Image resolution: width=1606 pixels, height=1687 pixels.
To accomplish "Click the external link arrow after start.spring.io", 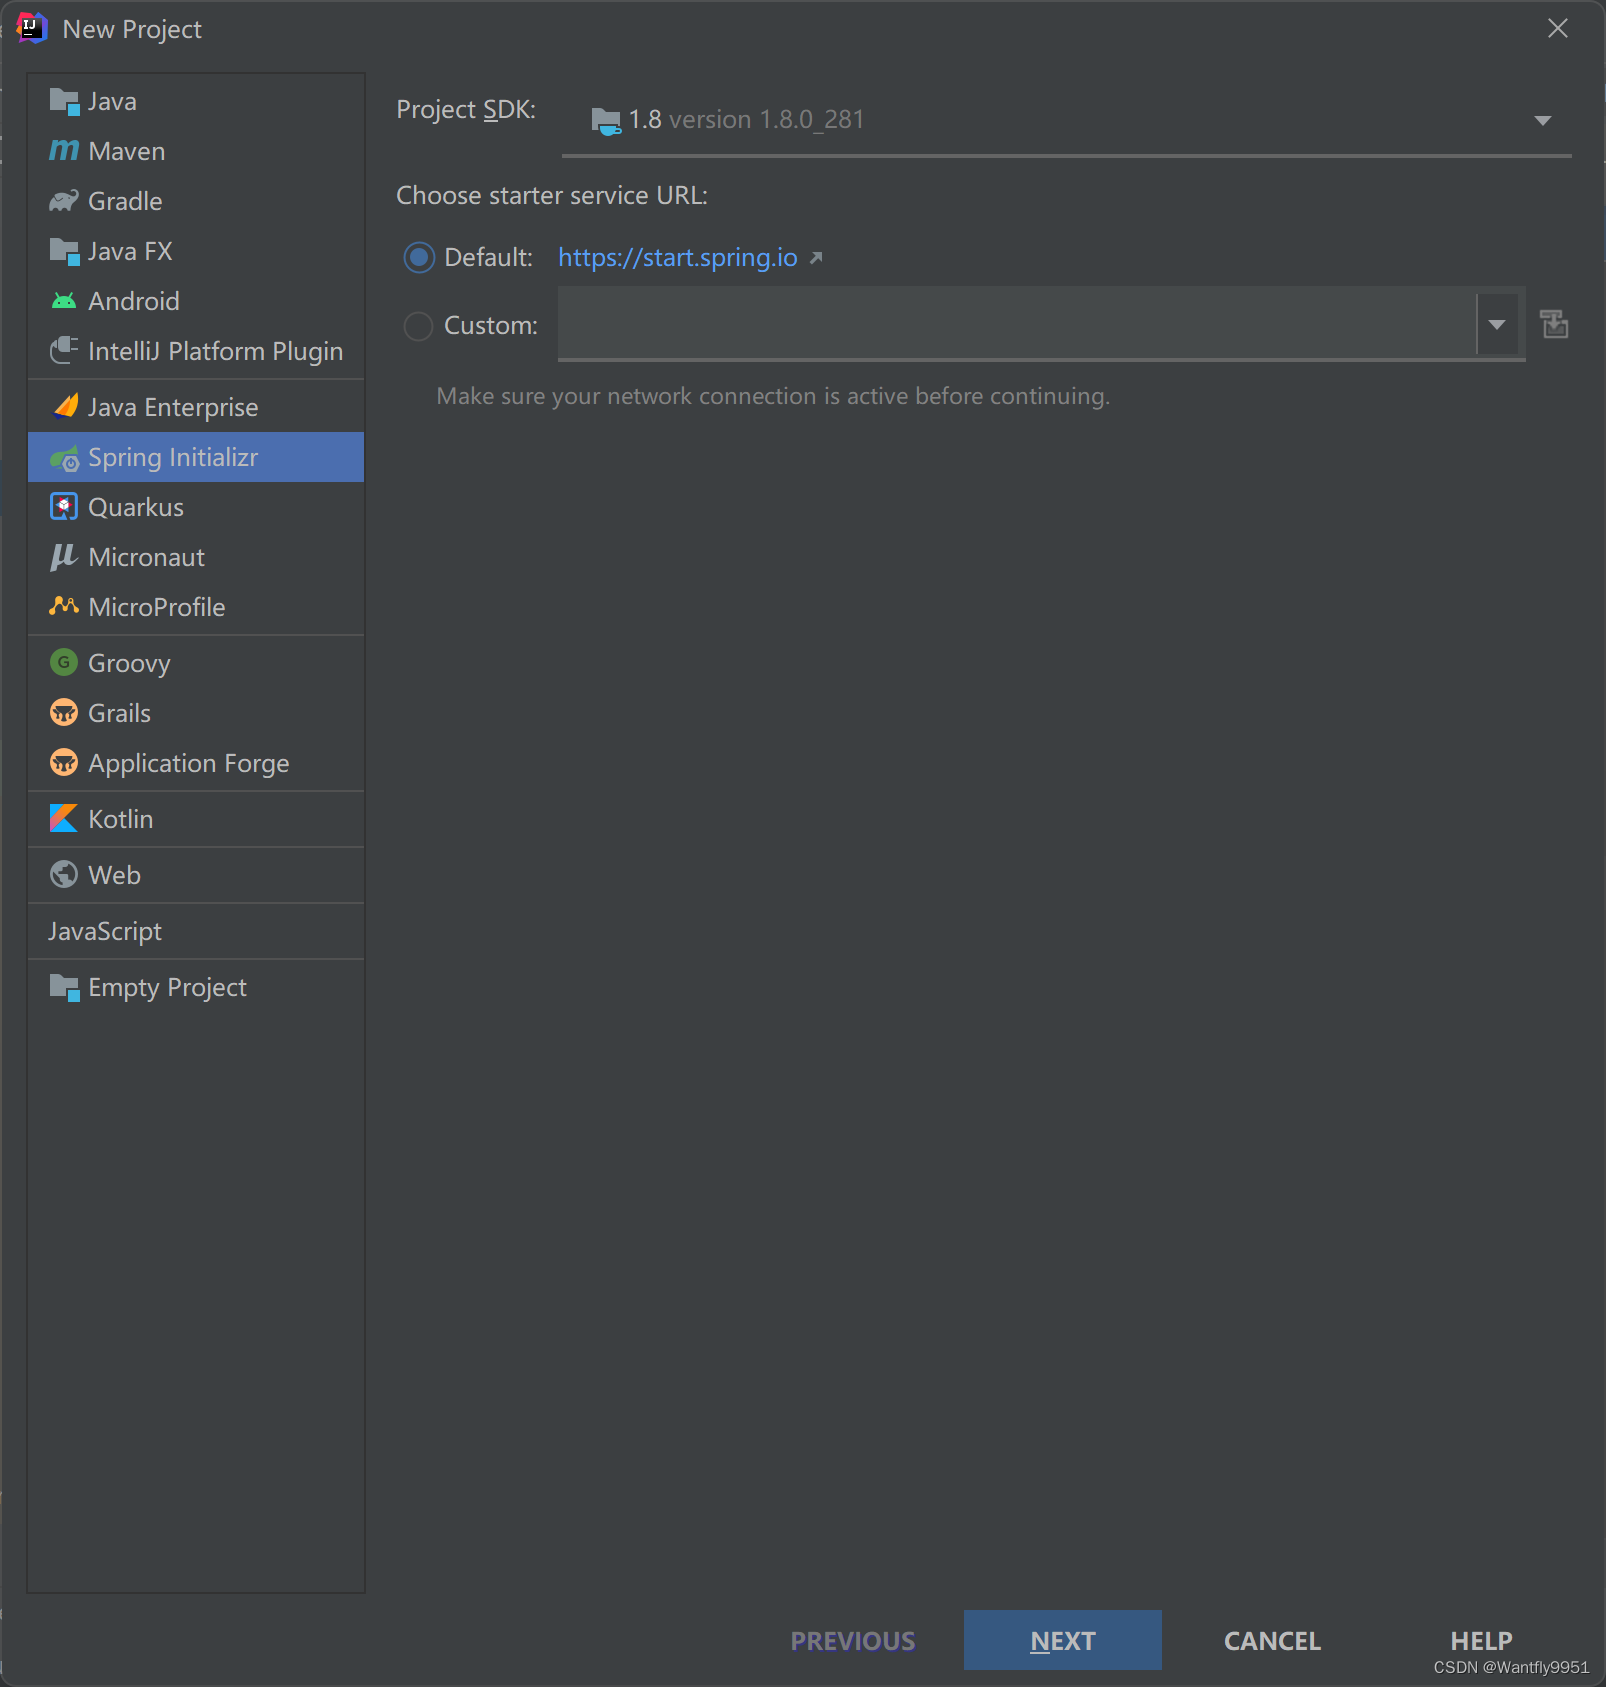I will [x=816, y=258].
